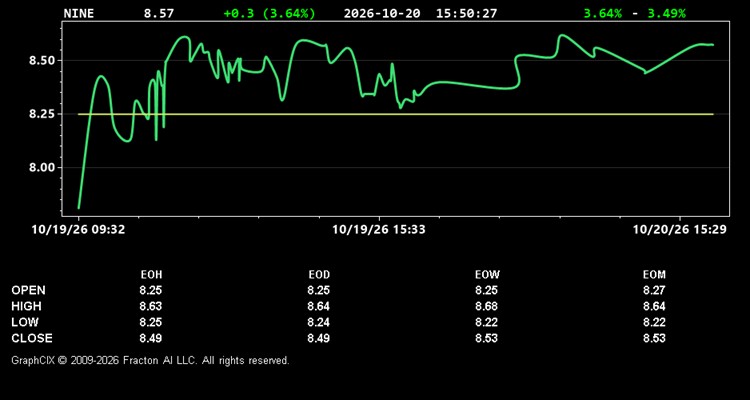Click the EOM close value 8.53
This screenshot has width=750, height=400.
654,338
